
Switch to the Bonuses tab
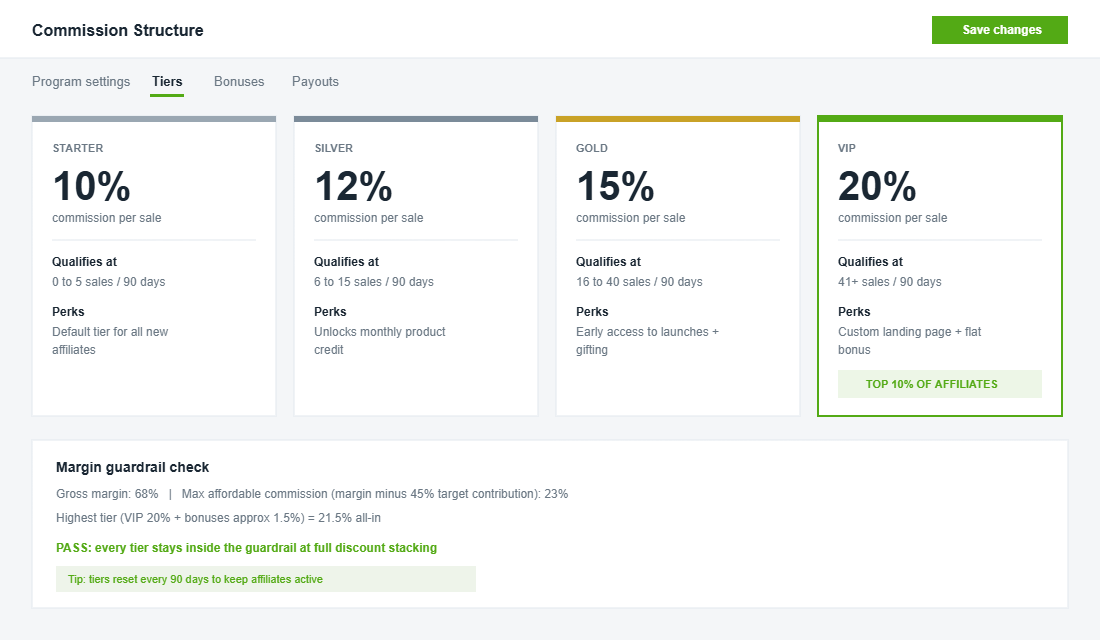(239, 81)
